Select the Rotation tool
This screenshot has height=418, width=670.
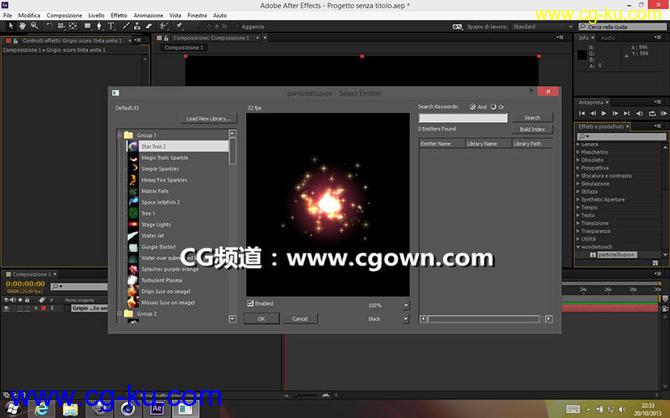(50, 26)
